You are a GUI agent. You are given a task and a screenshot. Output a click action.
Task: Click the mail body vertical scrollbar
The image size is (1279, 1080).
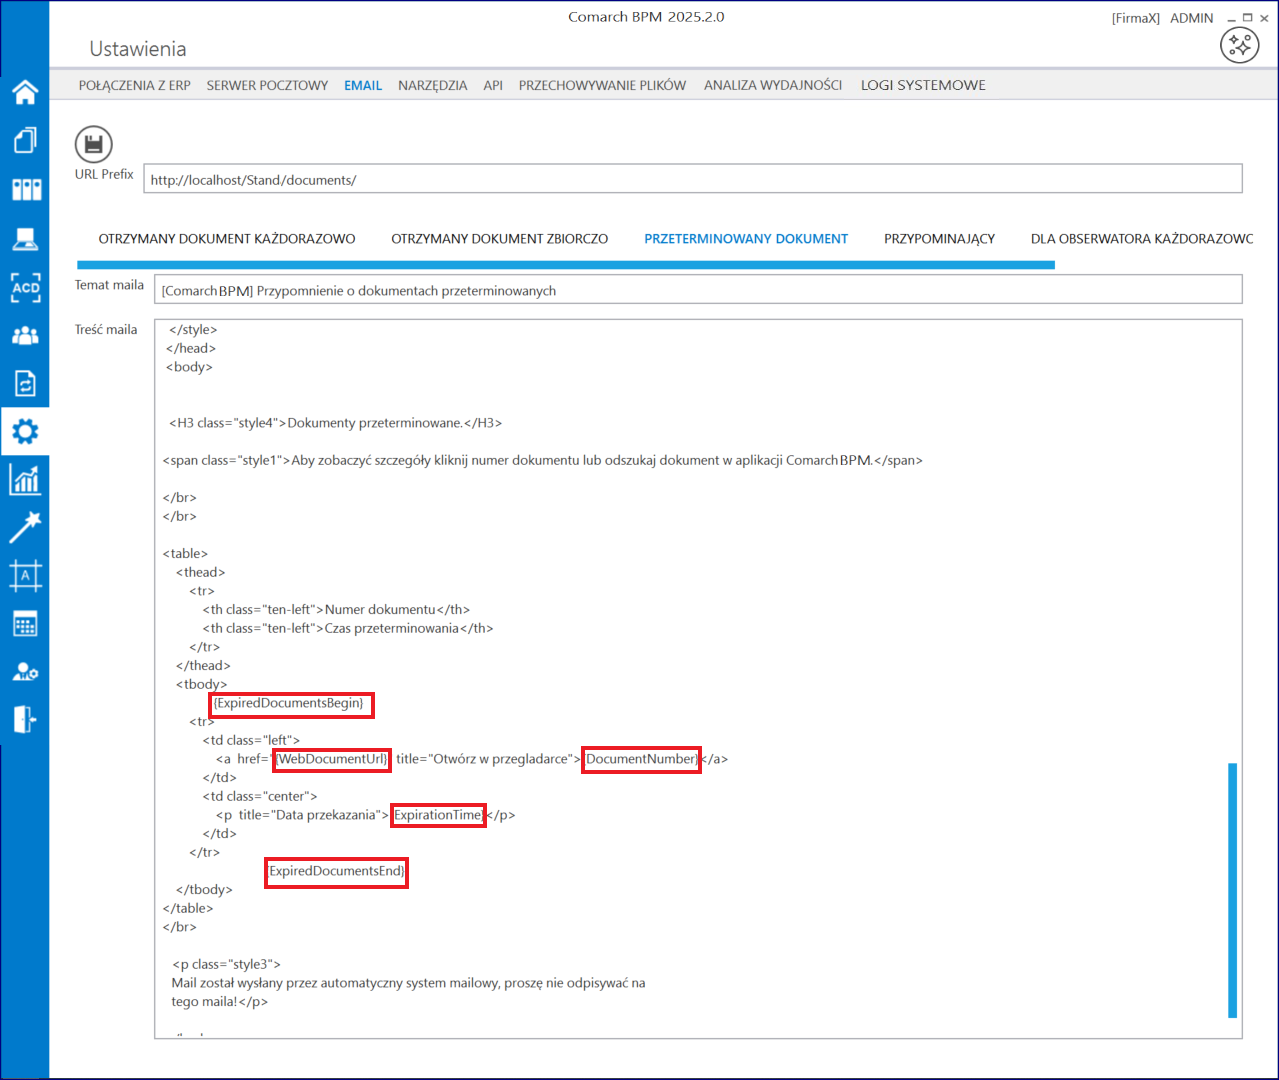pos(1233,890)
